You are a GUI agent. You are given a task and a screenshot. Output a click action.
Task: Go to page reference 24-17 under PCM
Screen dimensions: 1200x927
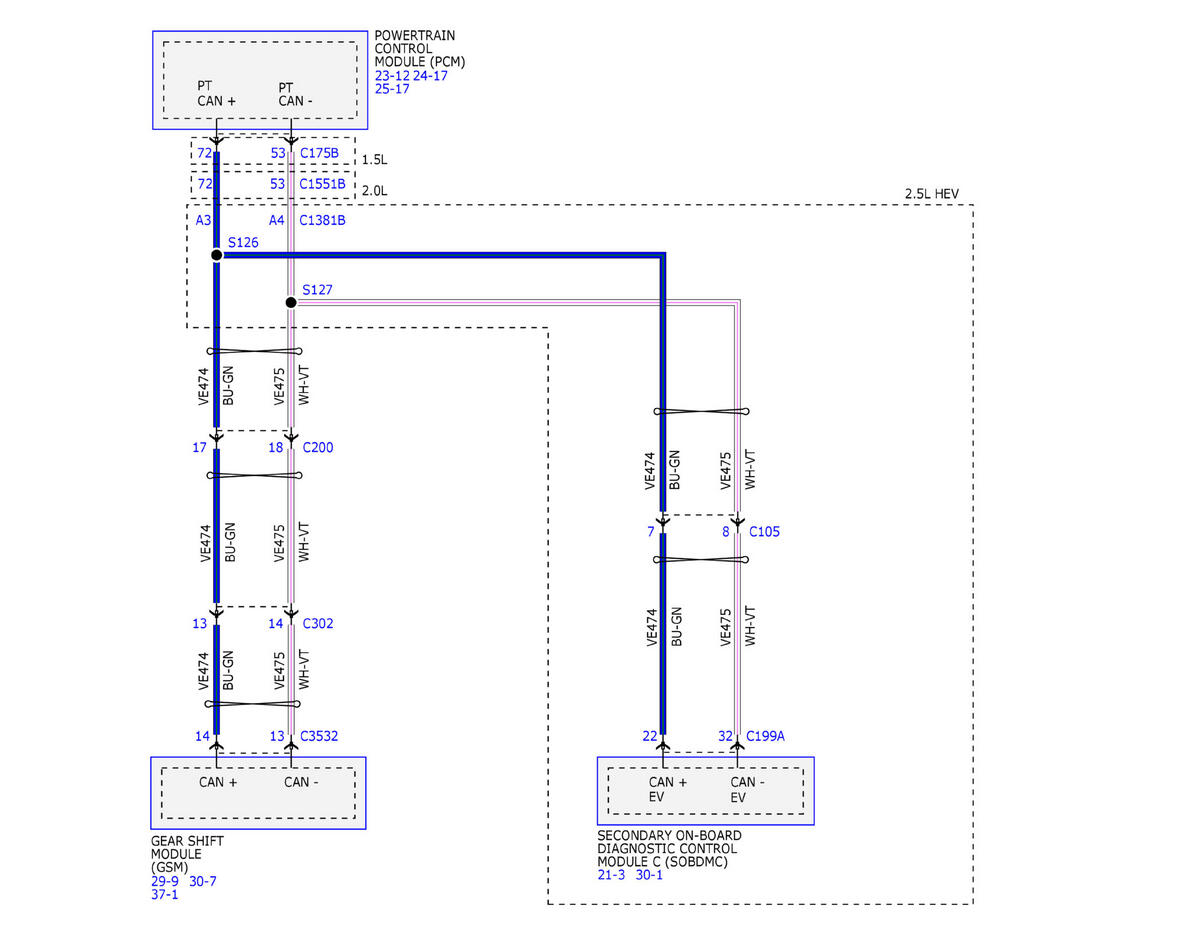tap(430, 75)
